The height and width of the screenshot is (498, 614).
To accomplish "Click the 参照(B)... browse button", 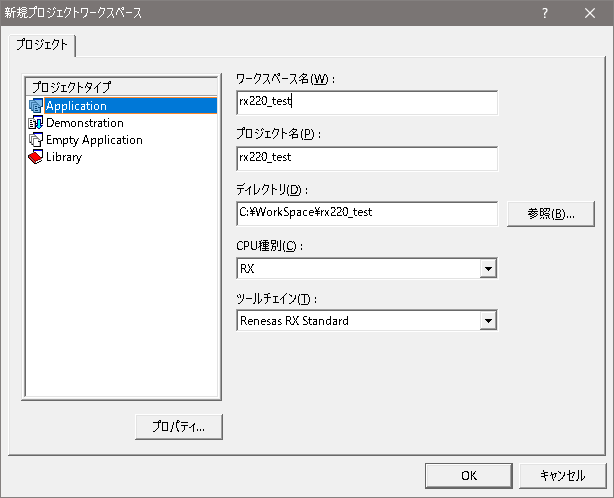I will [551, 214].
